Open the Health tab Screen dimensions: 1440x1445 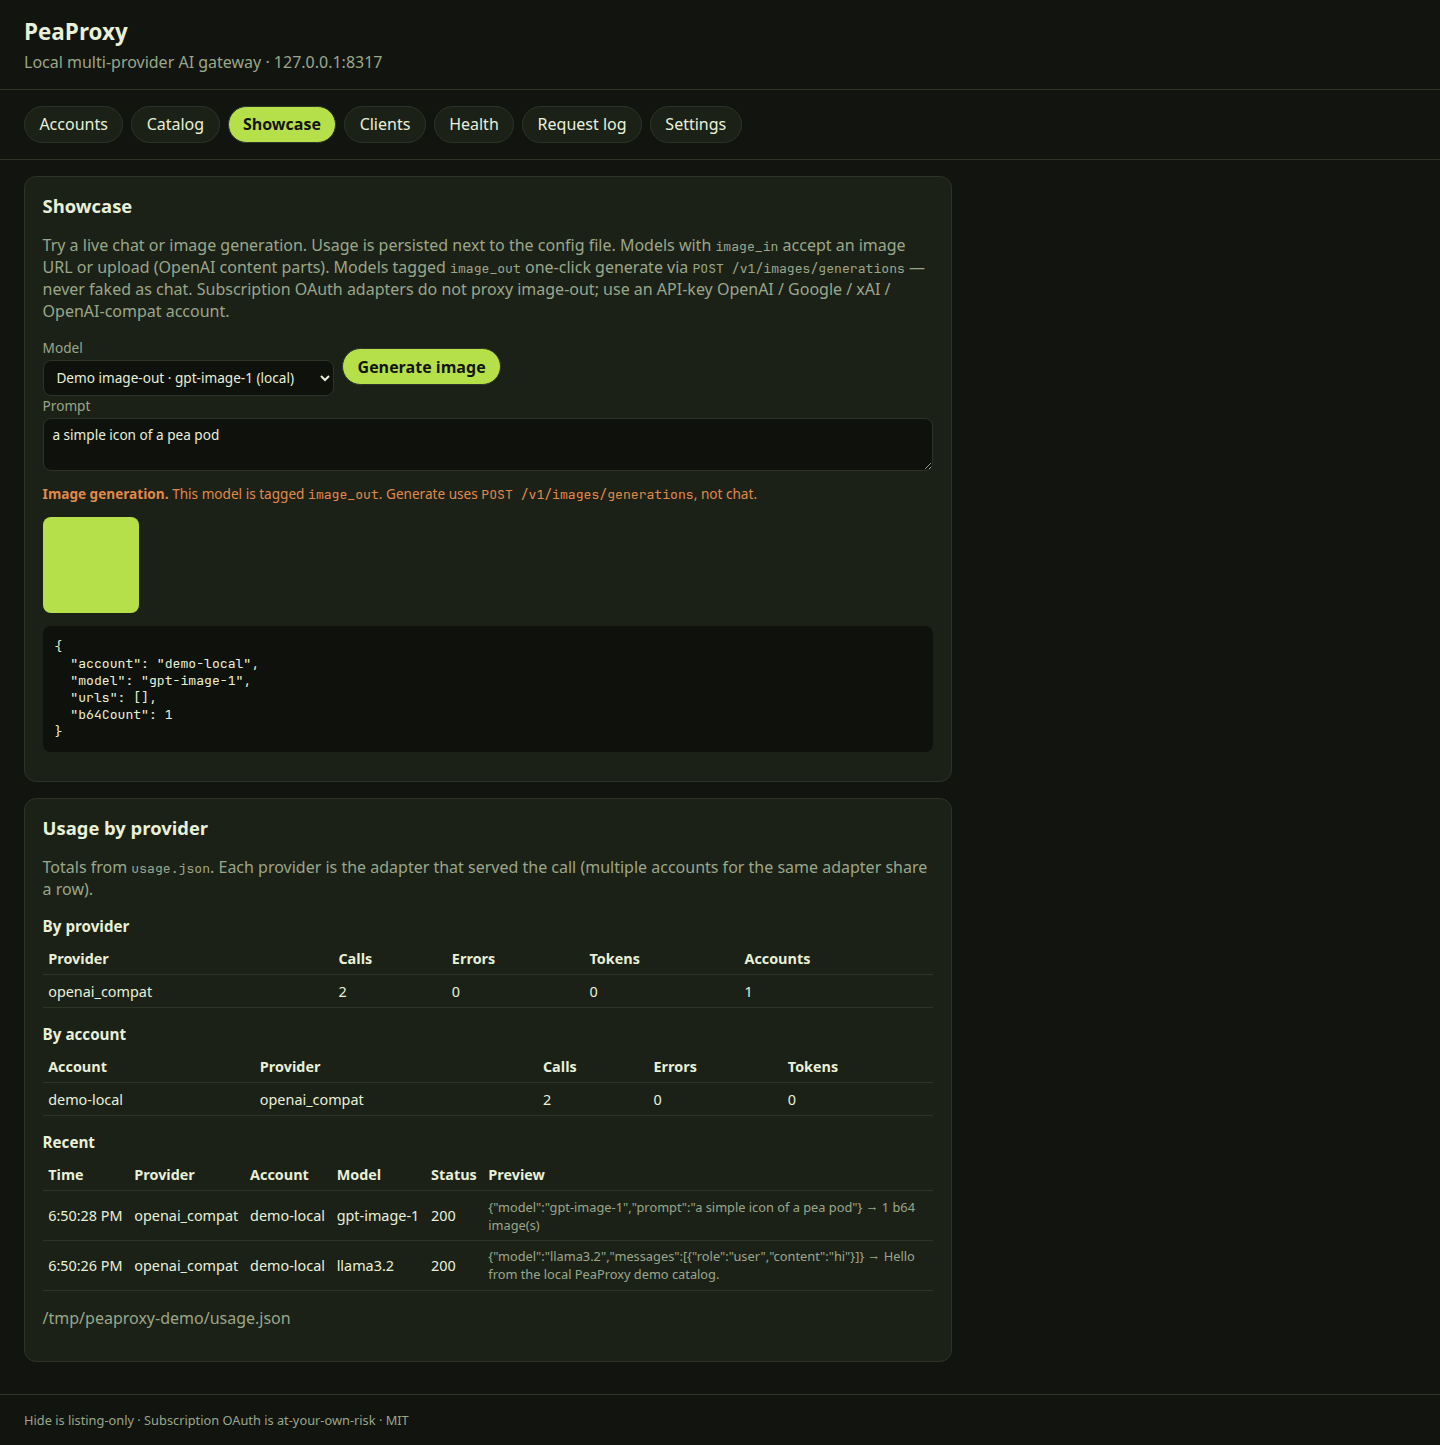pyautogui.click(x=474, y=124)
